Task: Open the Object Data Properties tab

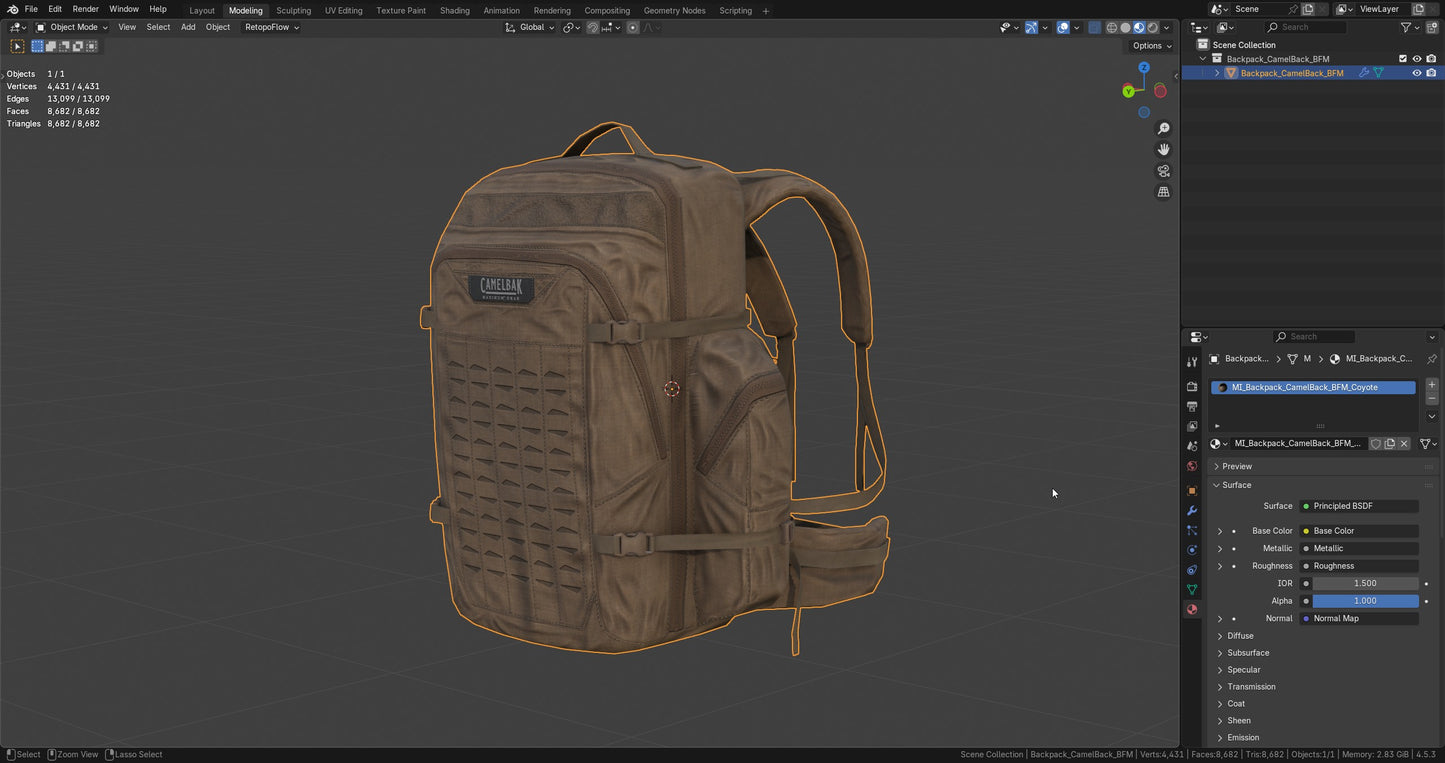Action: [x=1191, y=589]
